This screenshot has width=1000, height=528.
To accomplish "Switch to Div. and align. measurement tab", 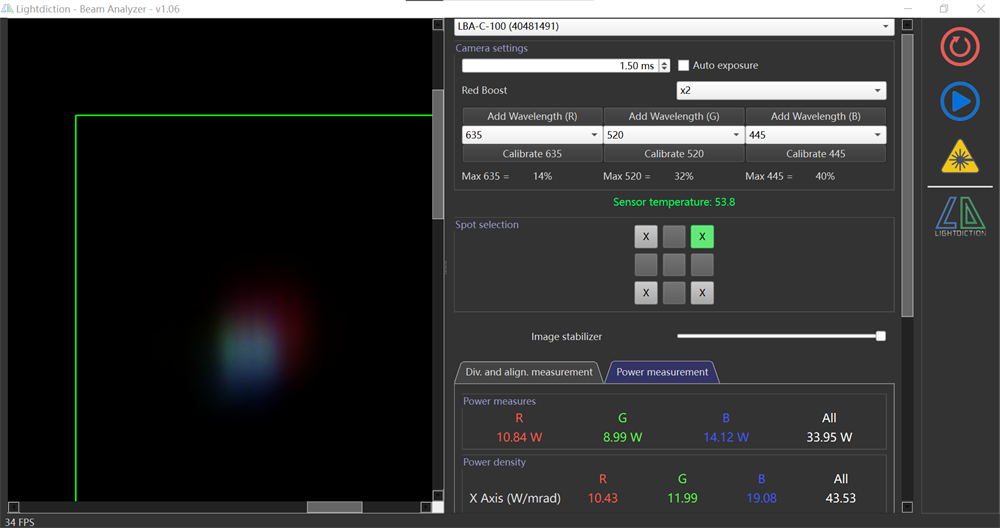I will pos(528,372).
